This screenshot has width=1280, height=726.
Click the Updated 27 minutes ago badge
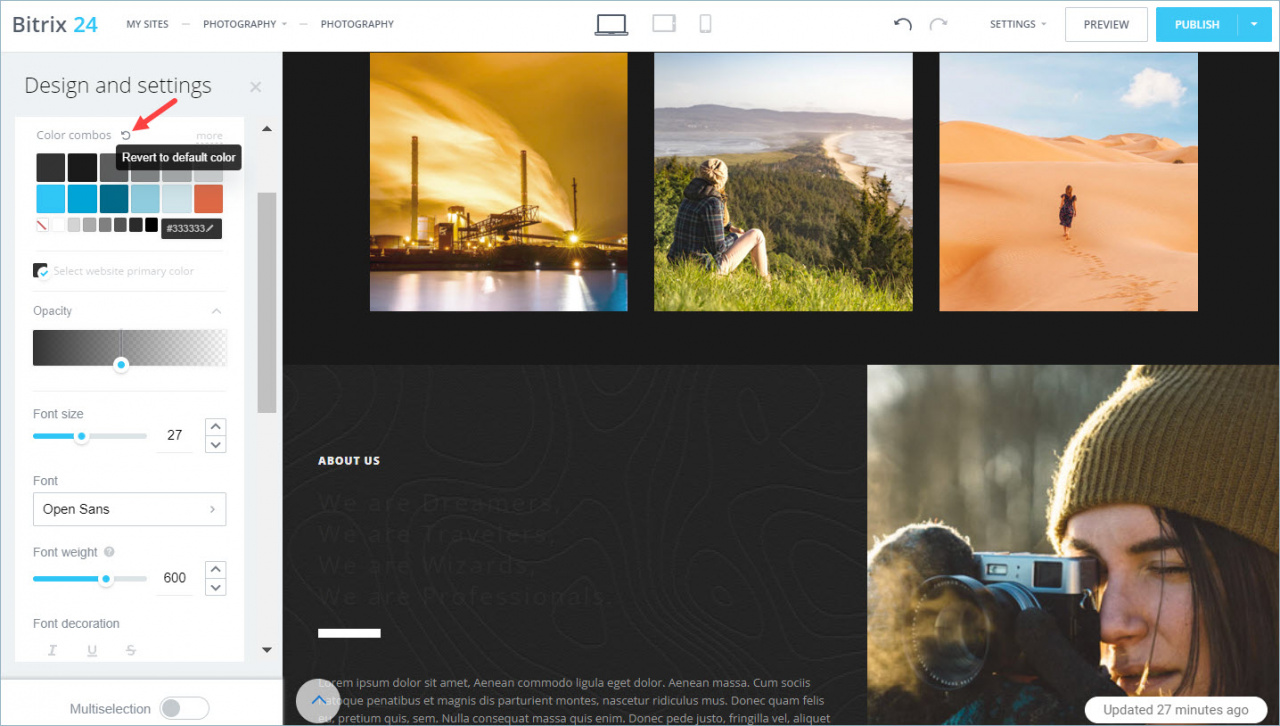[1176, 710]
